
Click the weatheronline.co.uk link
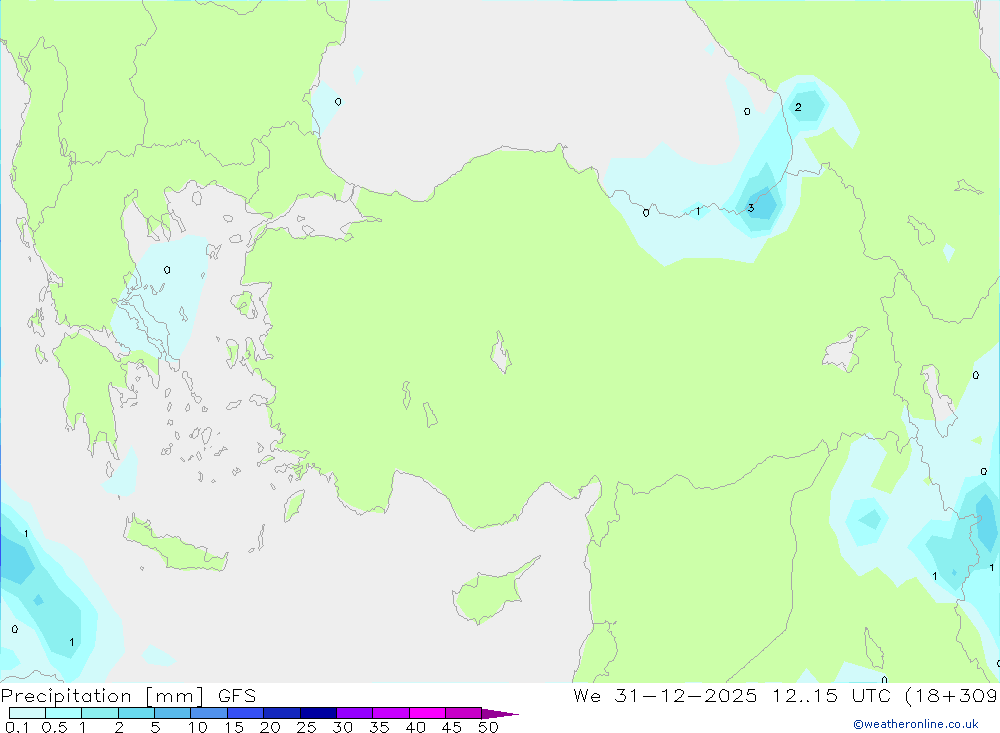tap(916, 724)
